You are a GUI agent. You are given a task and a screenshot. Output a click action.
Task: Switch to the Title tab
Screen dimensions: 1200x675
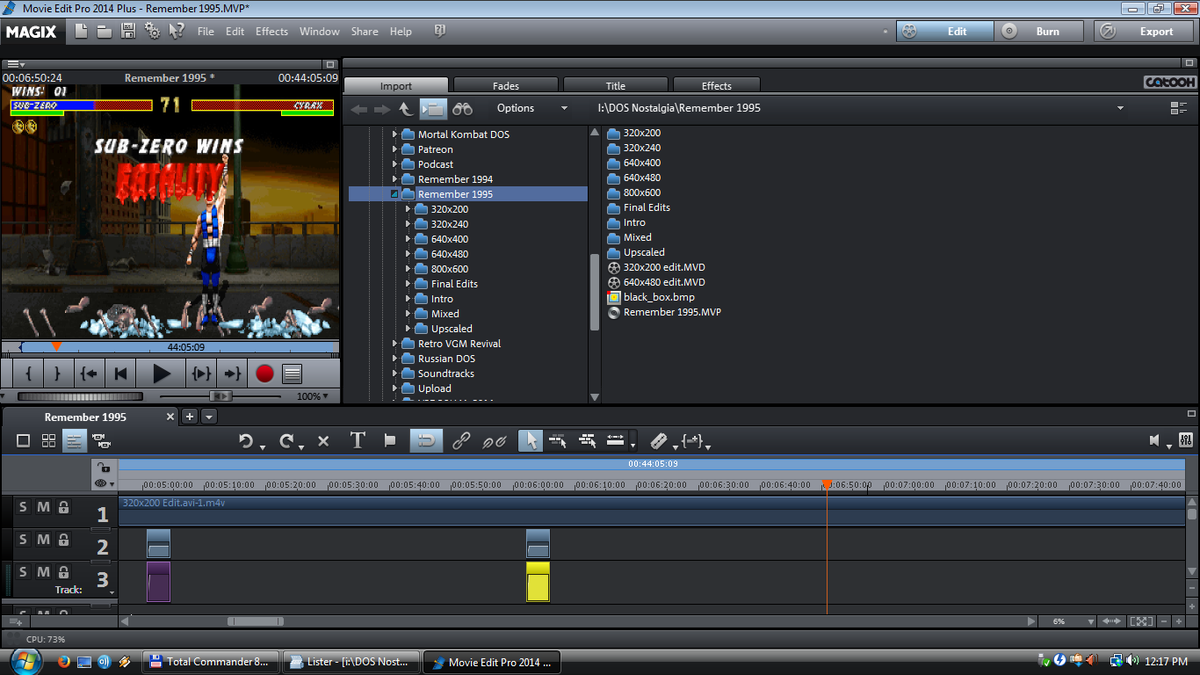pyautogui.click(x=616, y=85)
